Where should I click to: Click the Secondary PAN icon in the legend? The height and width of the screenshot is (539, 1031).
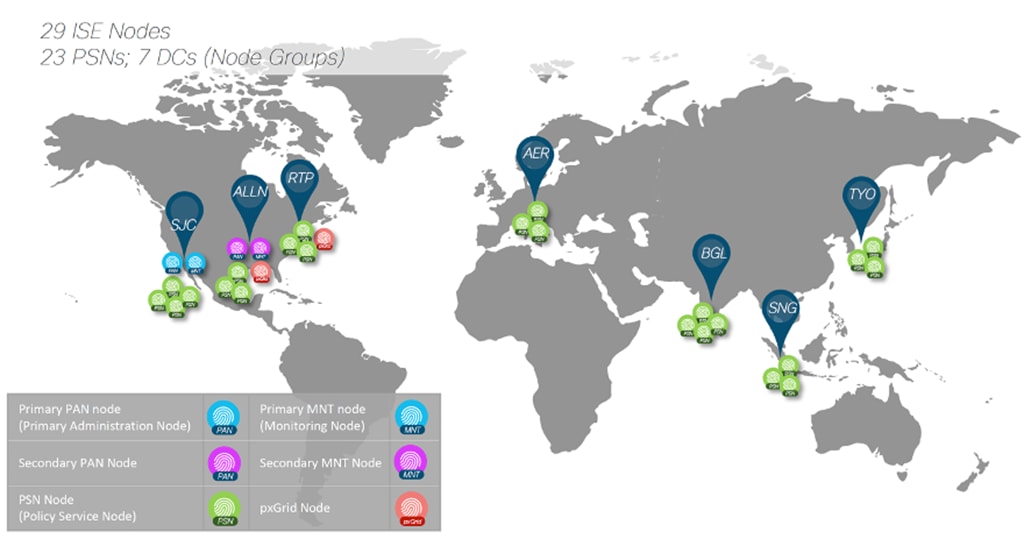pos(224,463)
